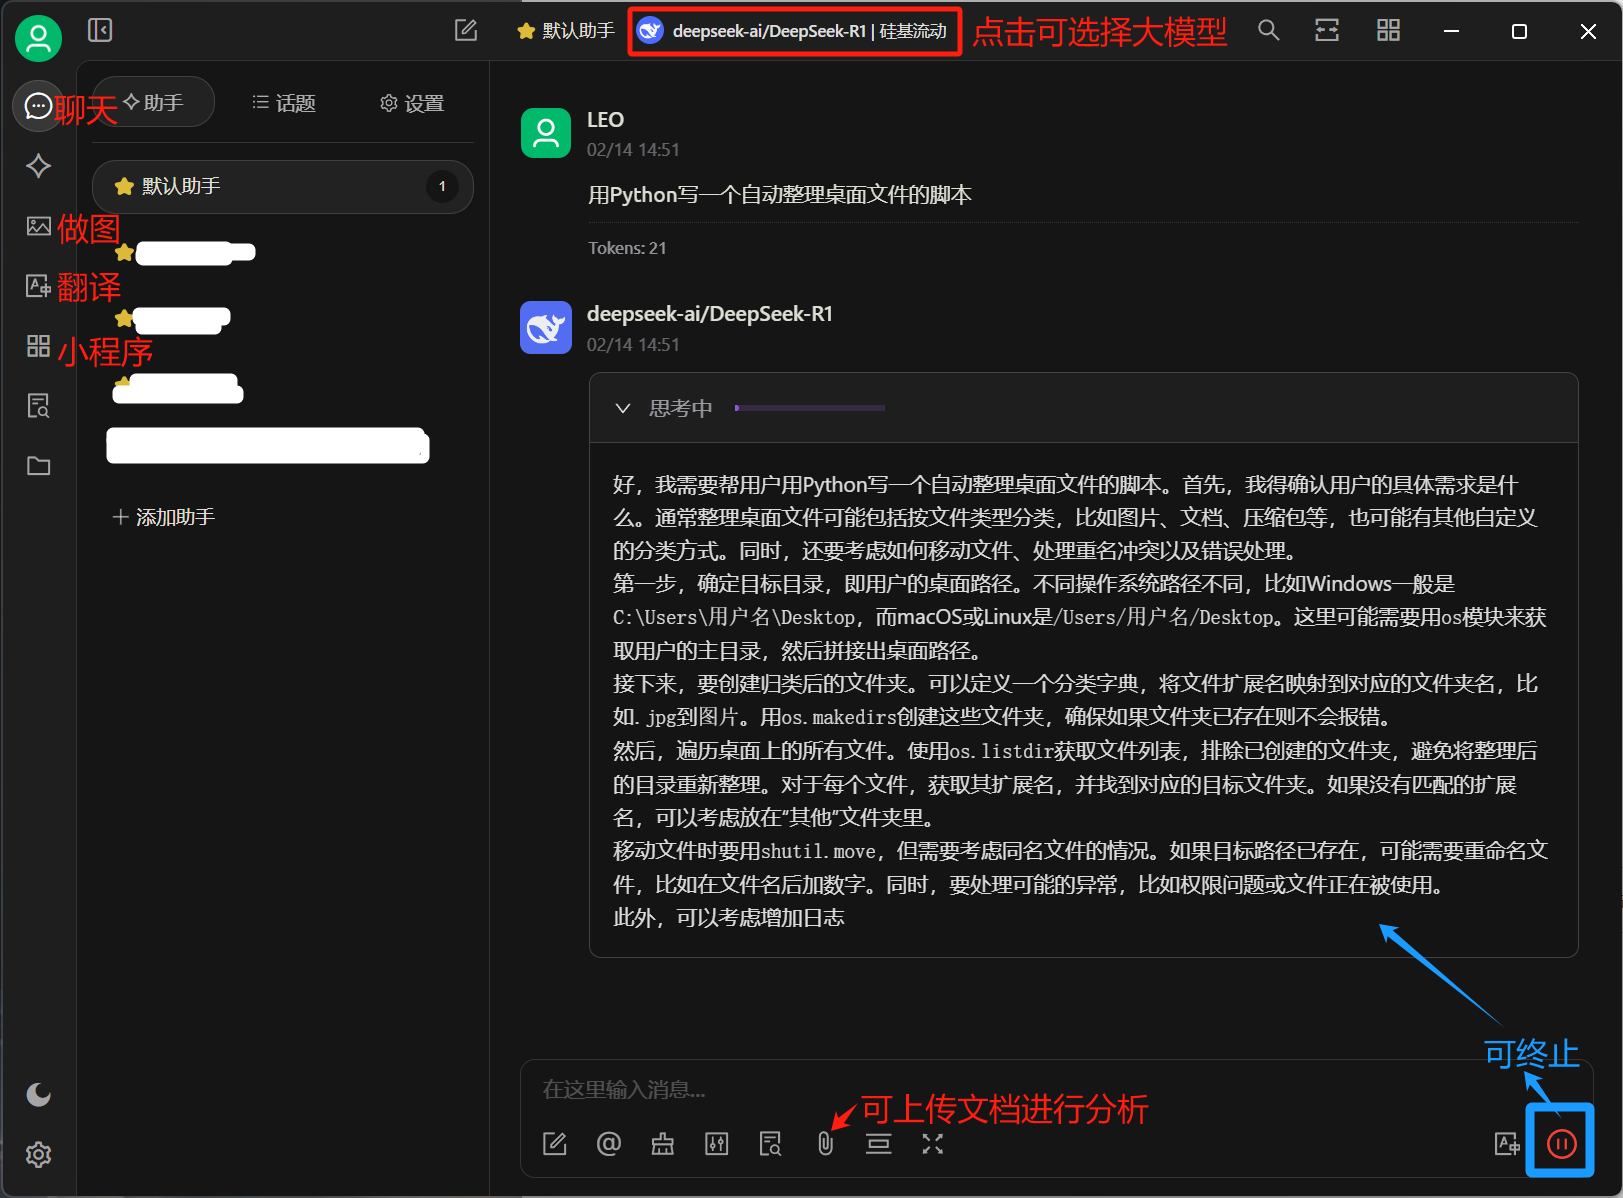1623x1198 pixels.
Task: Switch to the 话题 tab
Action: [284, 103]
